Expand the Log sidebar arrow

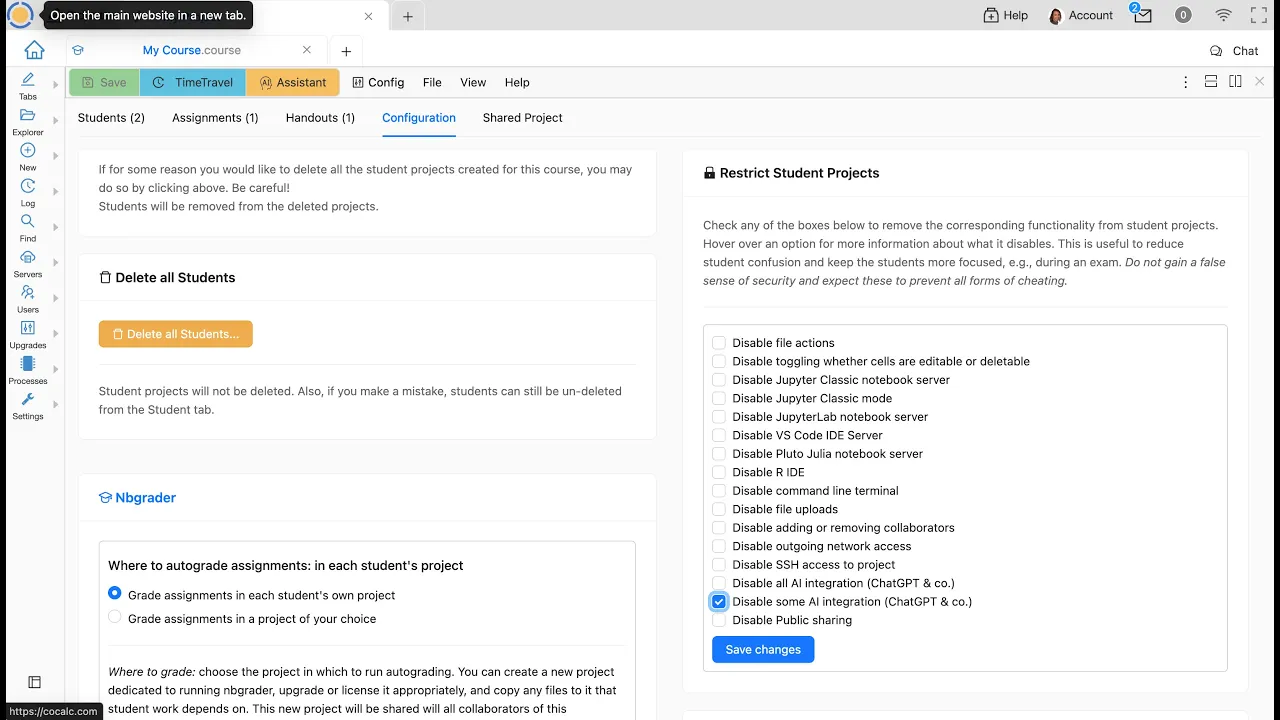pyautogui.click(x=55, y=192)
